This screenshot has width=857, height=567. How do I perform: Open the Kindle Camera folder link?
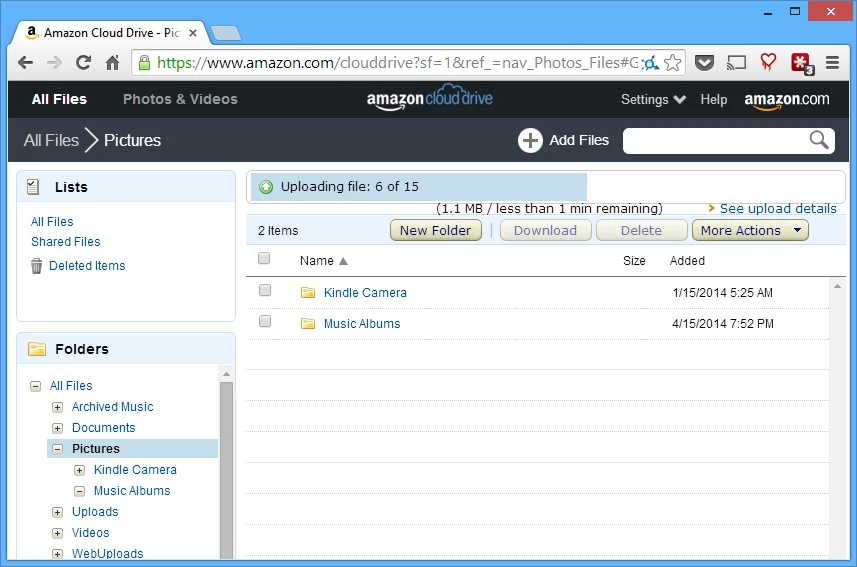365,293
